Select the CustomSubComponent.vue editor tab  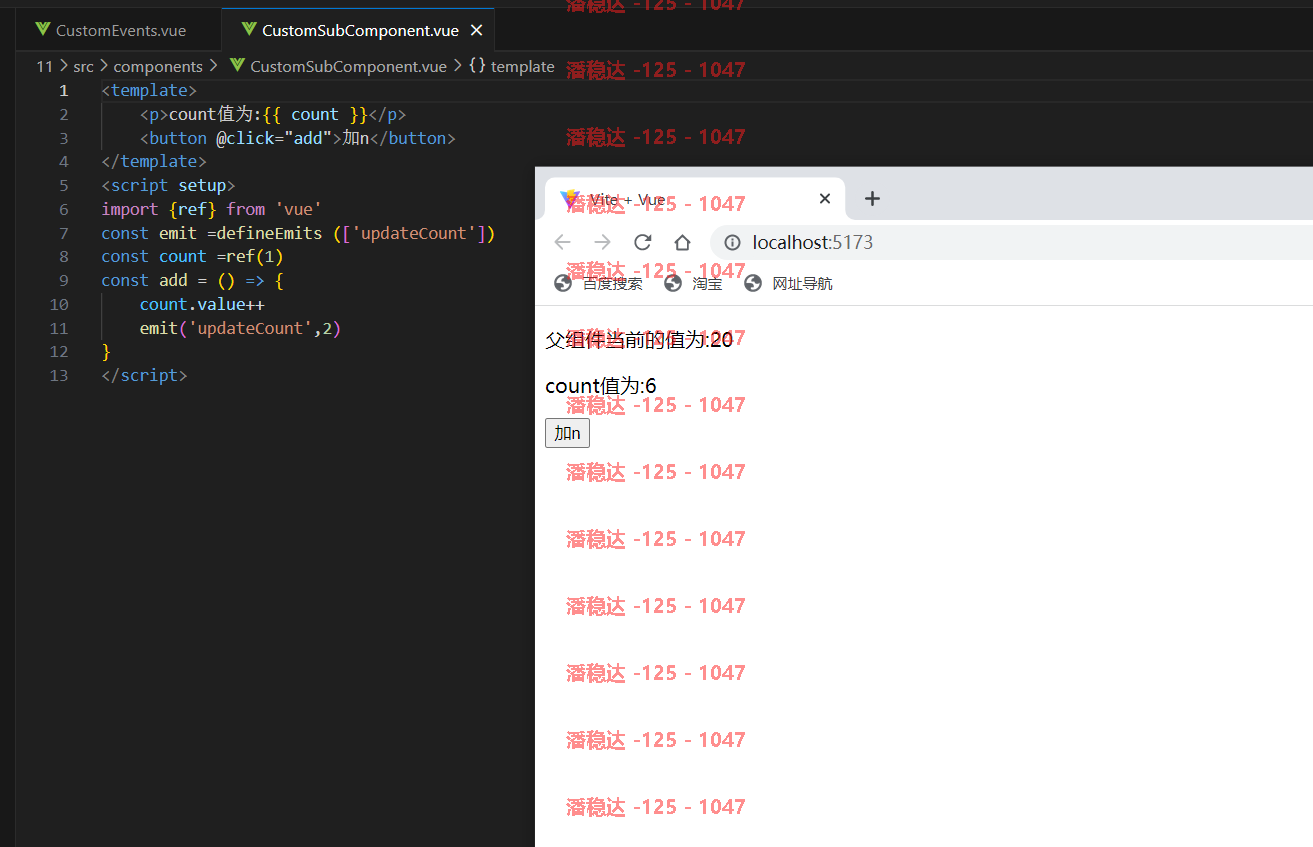click(x=360, y=30)
